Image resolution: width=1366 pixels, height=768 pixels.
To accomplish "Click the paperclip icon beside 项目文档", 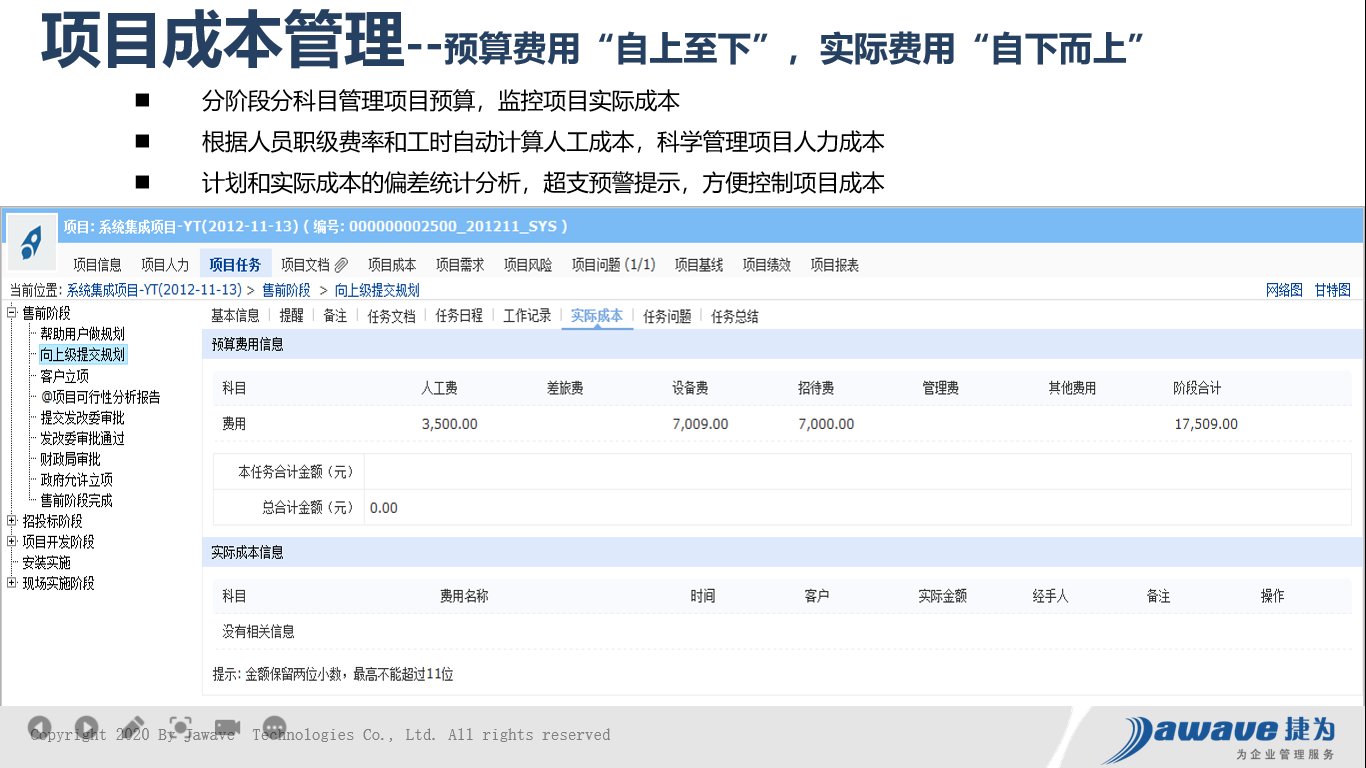I will point(341,265).
